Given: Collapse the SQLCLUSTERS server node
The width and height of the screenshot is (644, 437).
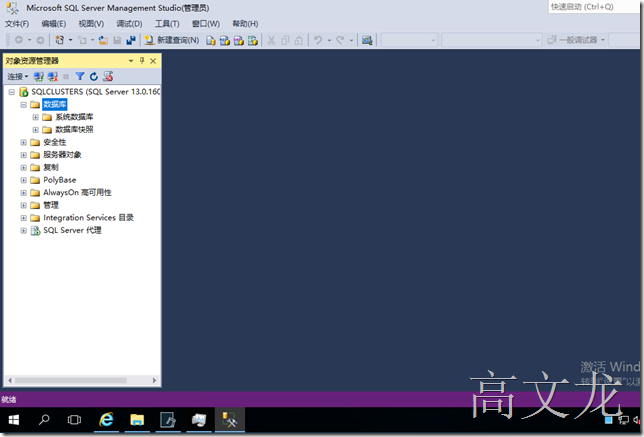Looking at the screenshot, I should pyautogui.click(x=12, y=92).
